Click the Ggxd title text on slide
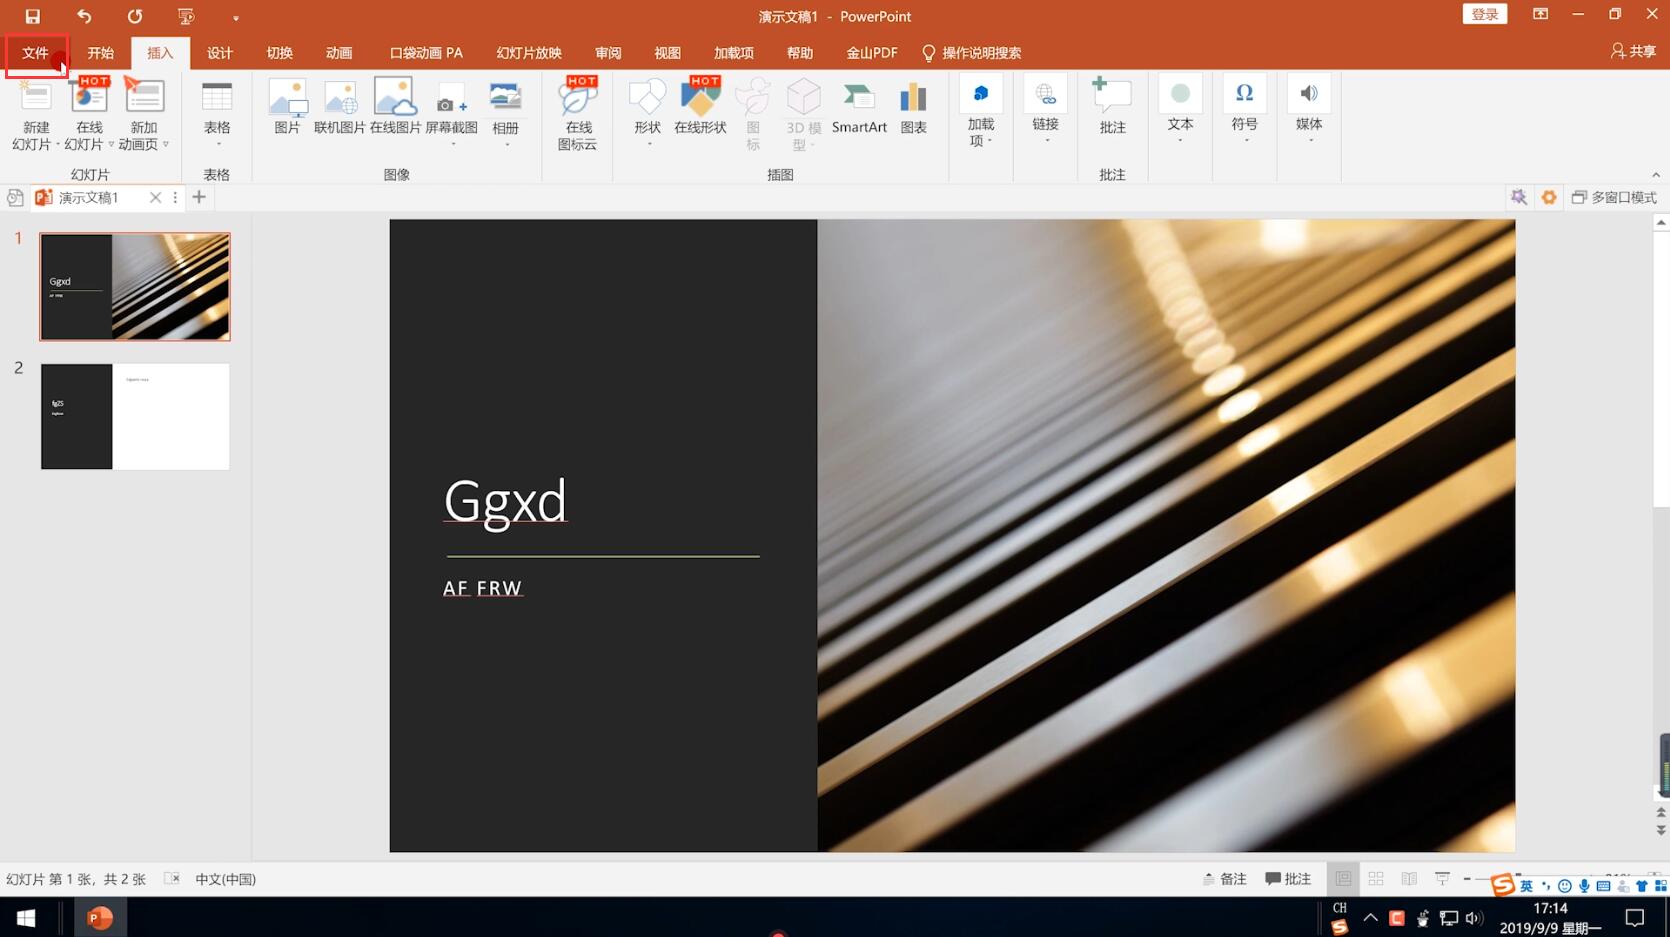The image size is (1670, 937). pyautogui.click(x=505, y=501)
